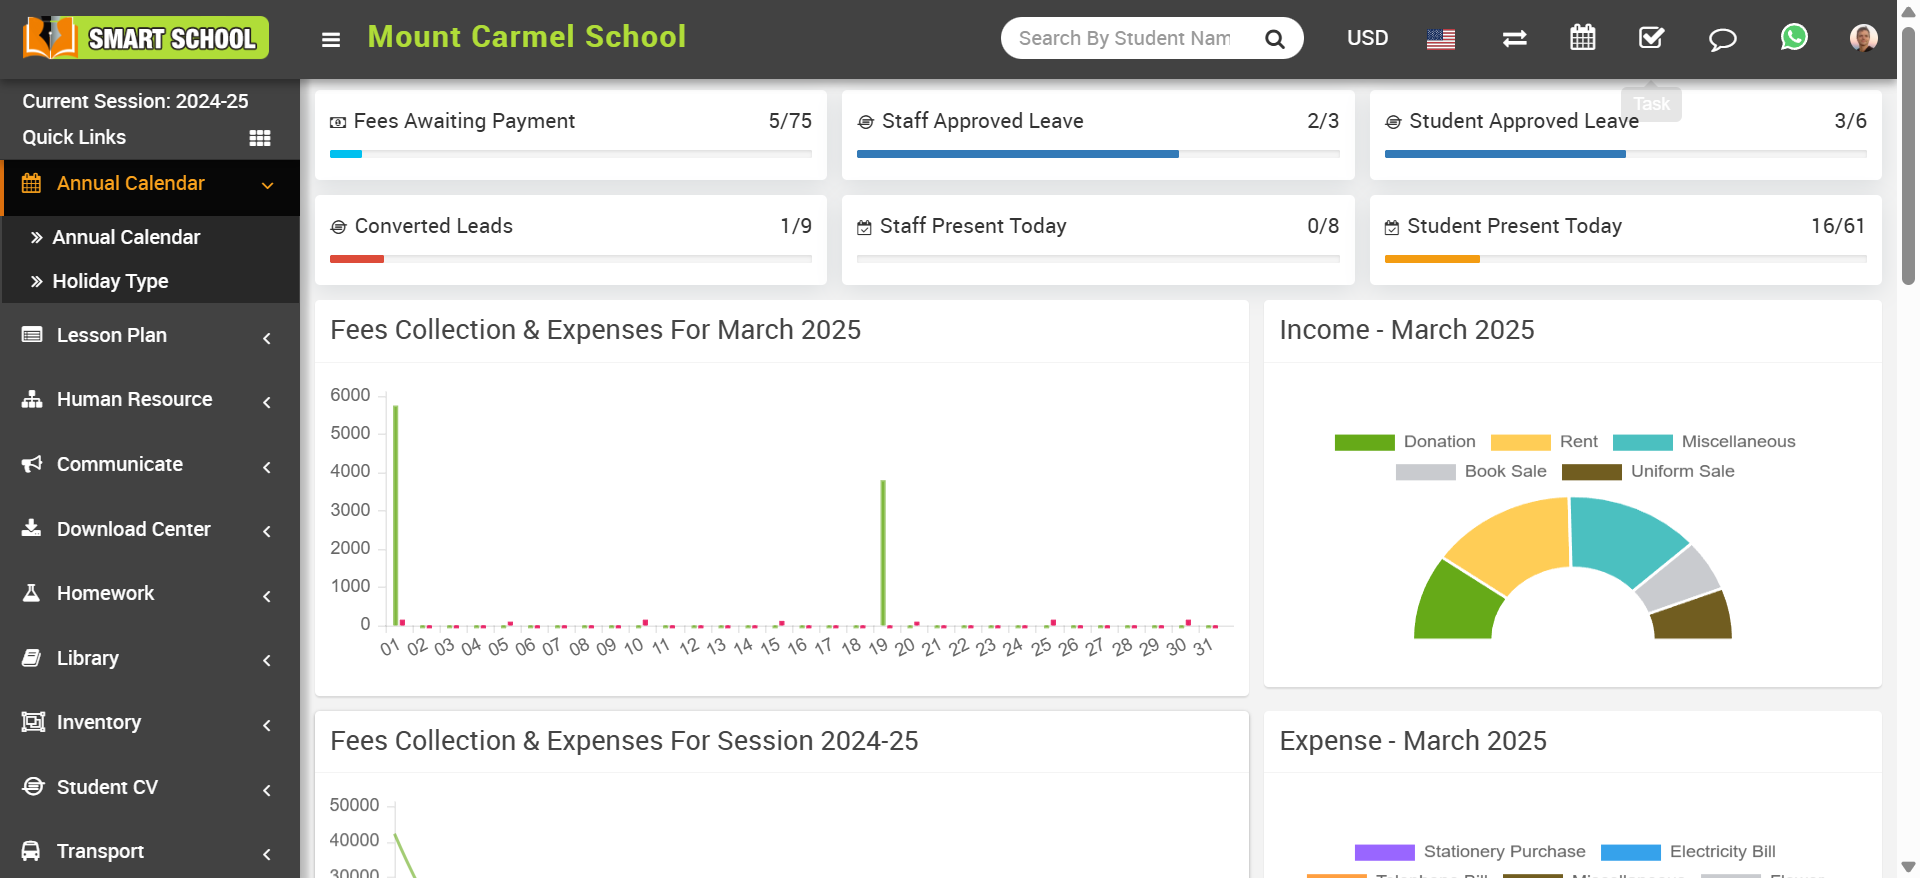
Task: Click the Inventory icon
Action: (33, 722)
